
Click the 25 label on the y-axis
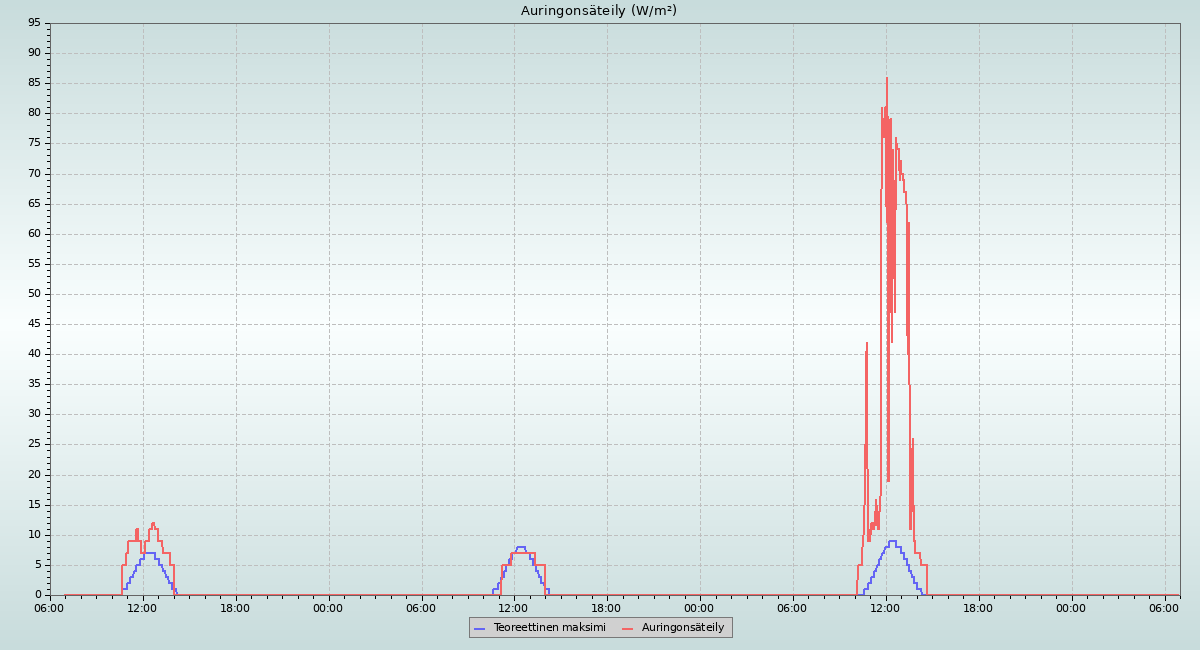click(34, 444)
